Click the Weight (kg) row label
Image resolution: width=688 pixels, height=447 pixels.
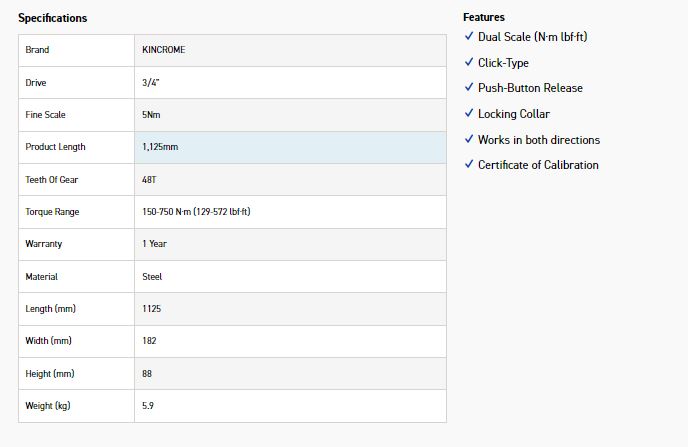point(47,406)
